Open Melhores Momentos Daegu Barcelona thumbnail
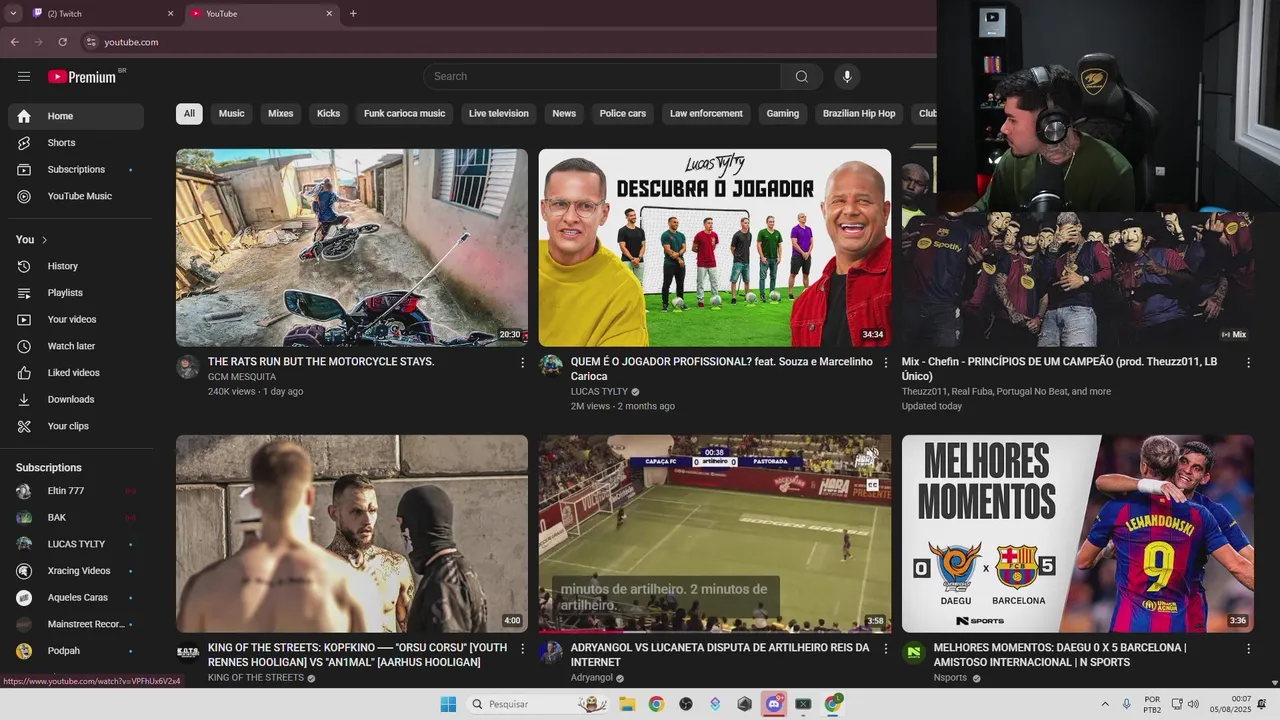1280x720 pixels. pyautogui.click(x=1078, y=533)
